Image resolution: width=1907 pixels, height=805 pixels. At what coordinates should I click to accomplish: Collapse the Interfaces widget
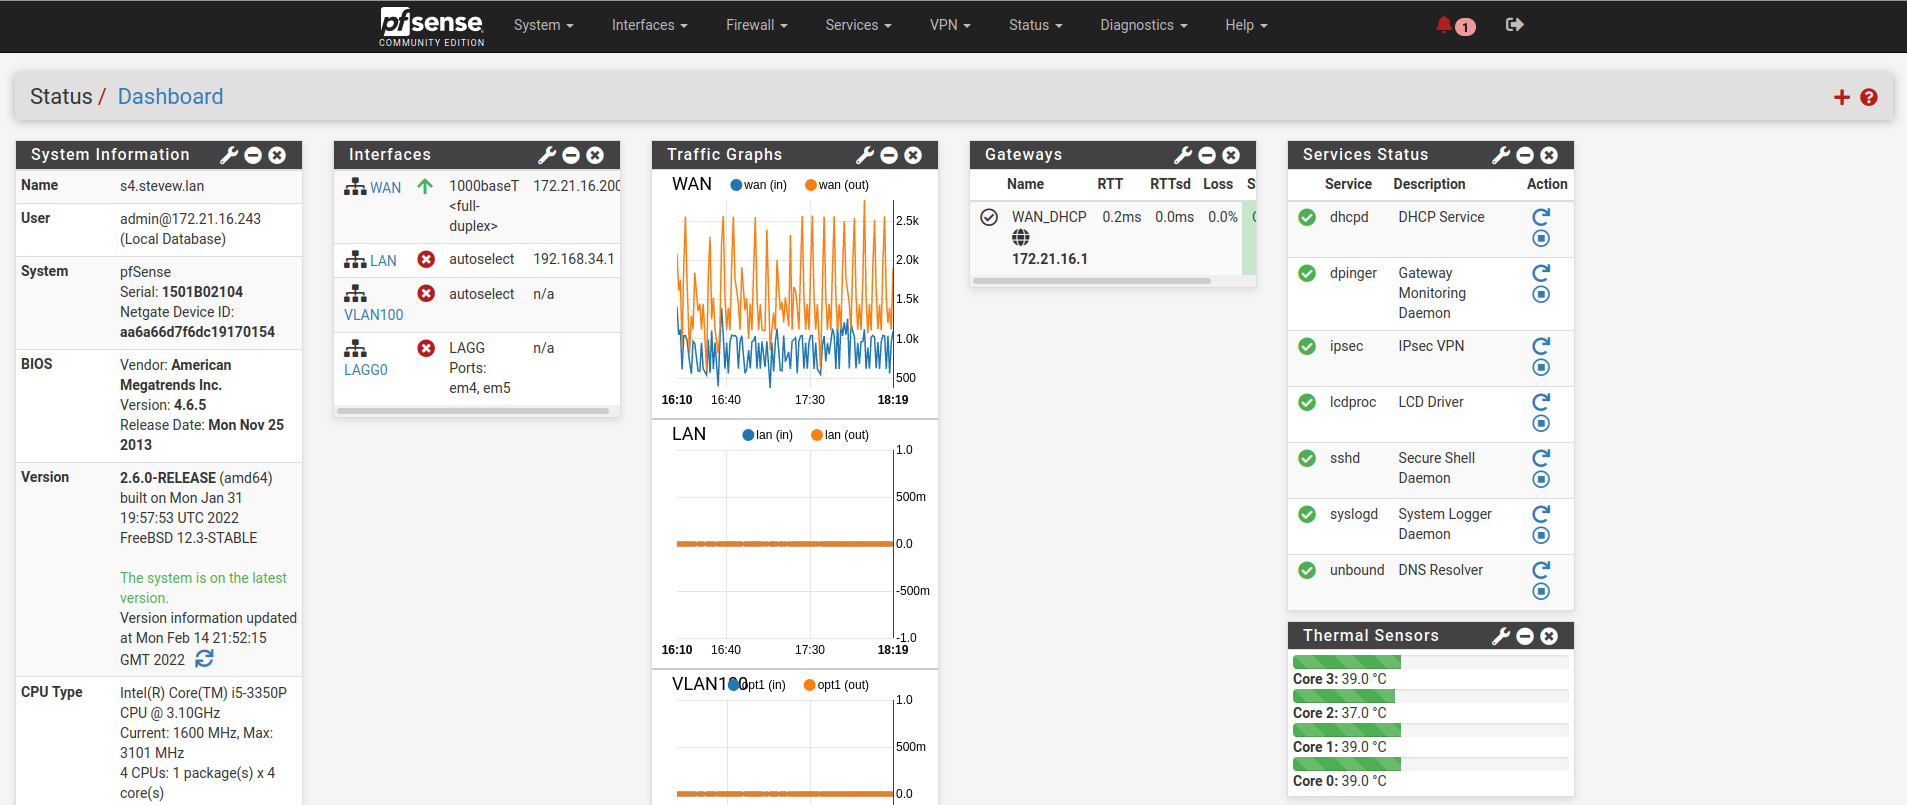coord(571,155)
